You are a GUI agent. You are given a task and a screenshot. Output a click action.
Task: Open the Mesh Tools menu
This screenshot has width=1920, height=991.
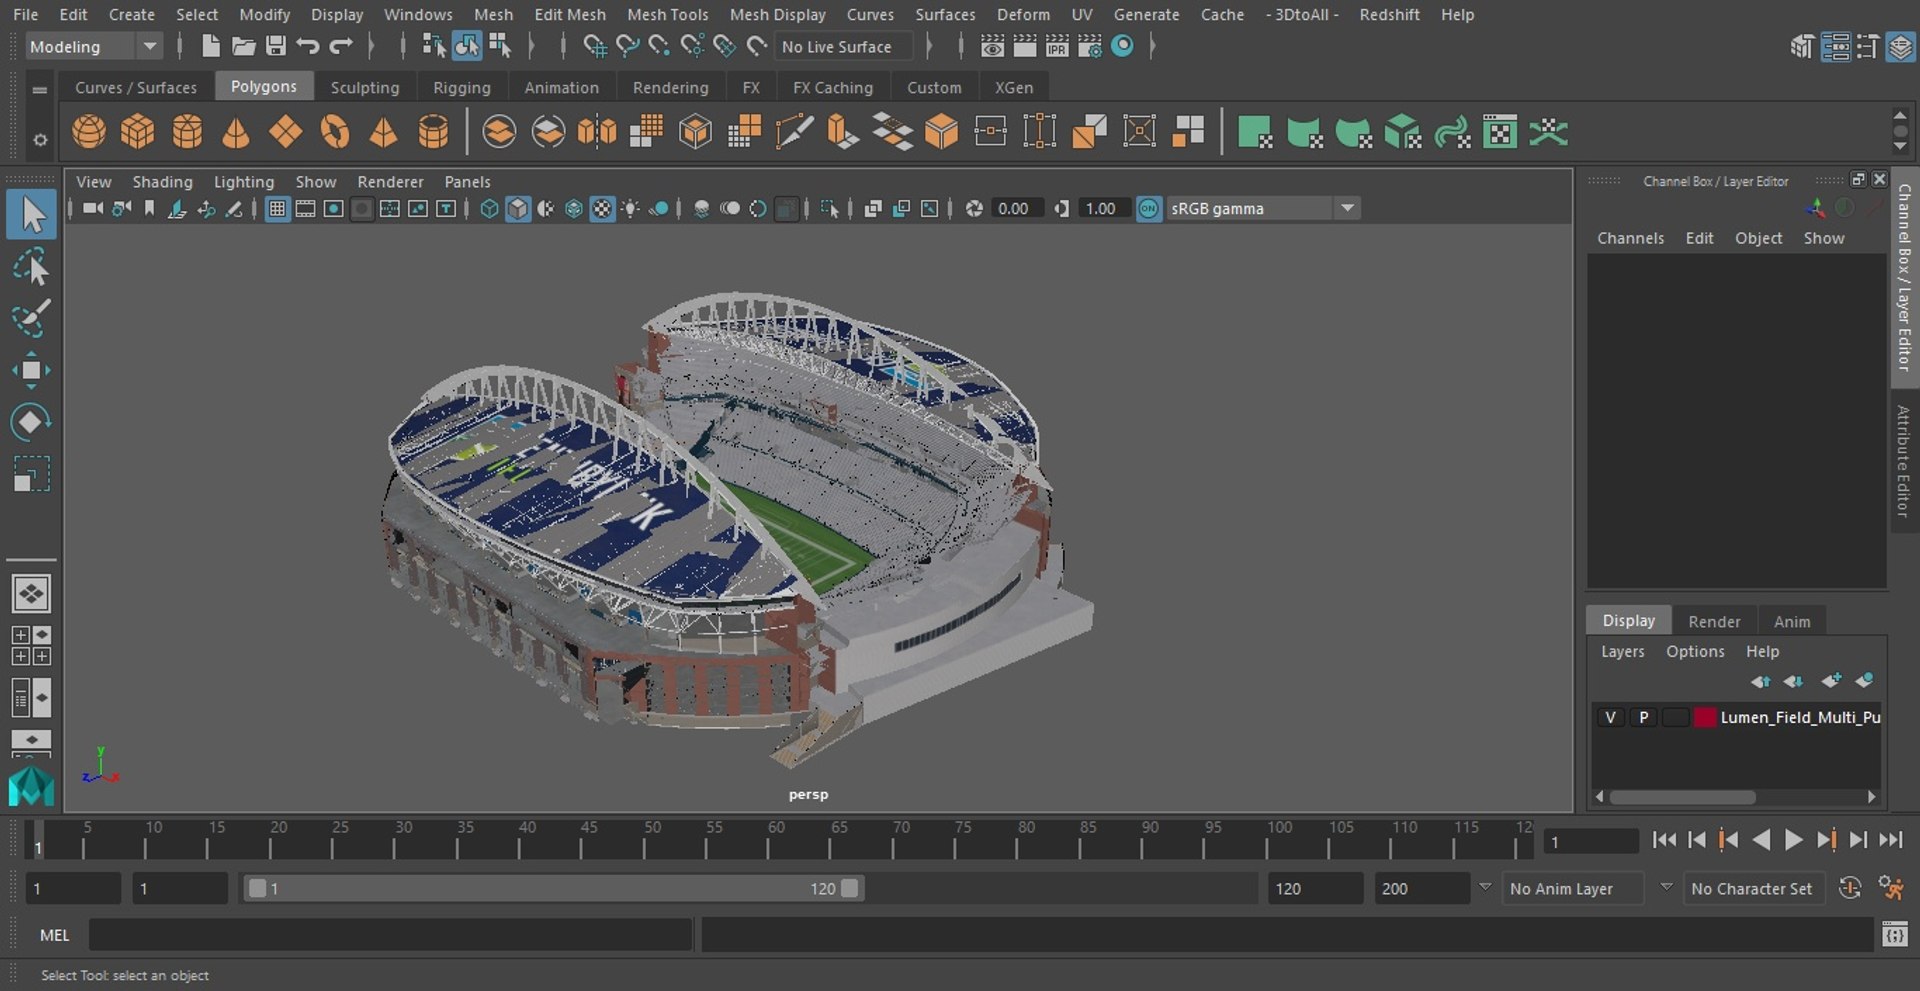[x=667, y=15]
